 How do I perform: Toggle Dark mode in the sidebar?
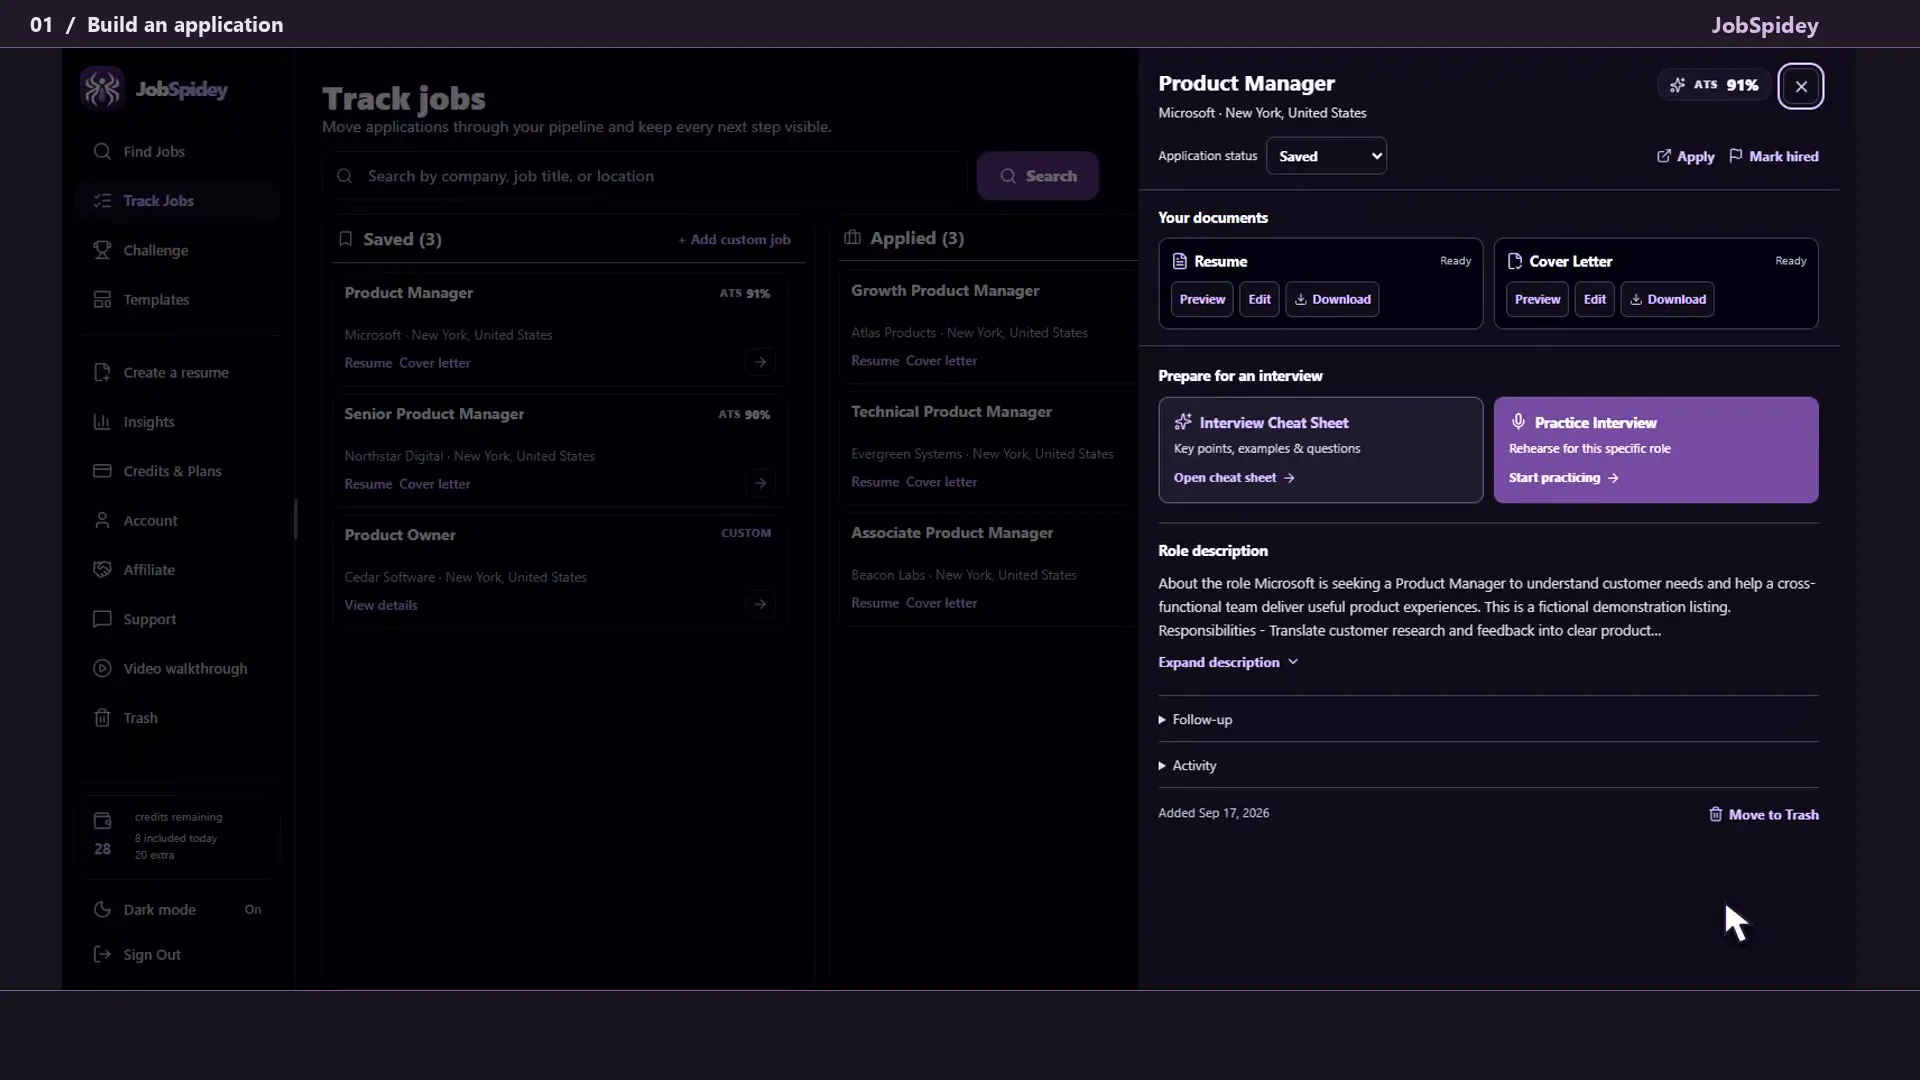click(176, 910)
